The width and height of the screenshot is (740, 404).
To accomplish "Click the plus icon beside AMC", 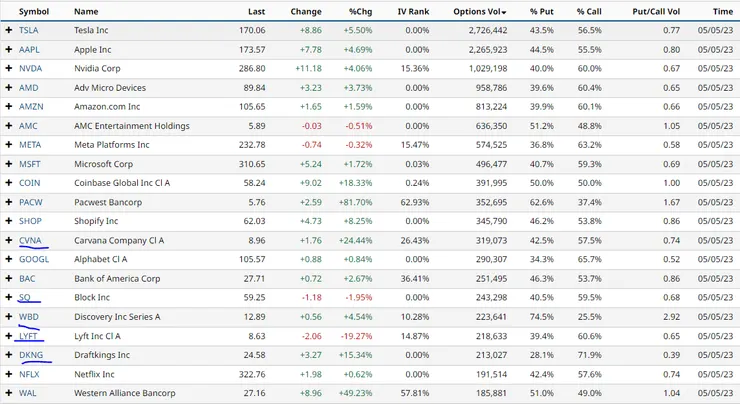I will pyautogui.click(x=8, y=126).
